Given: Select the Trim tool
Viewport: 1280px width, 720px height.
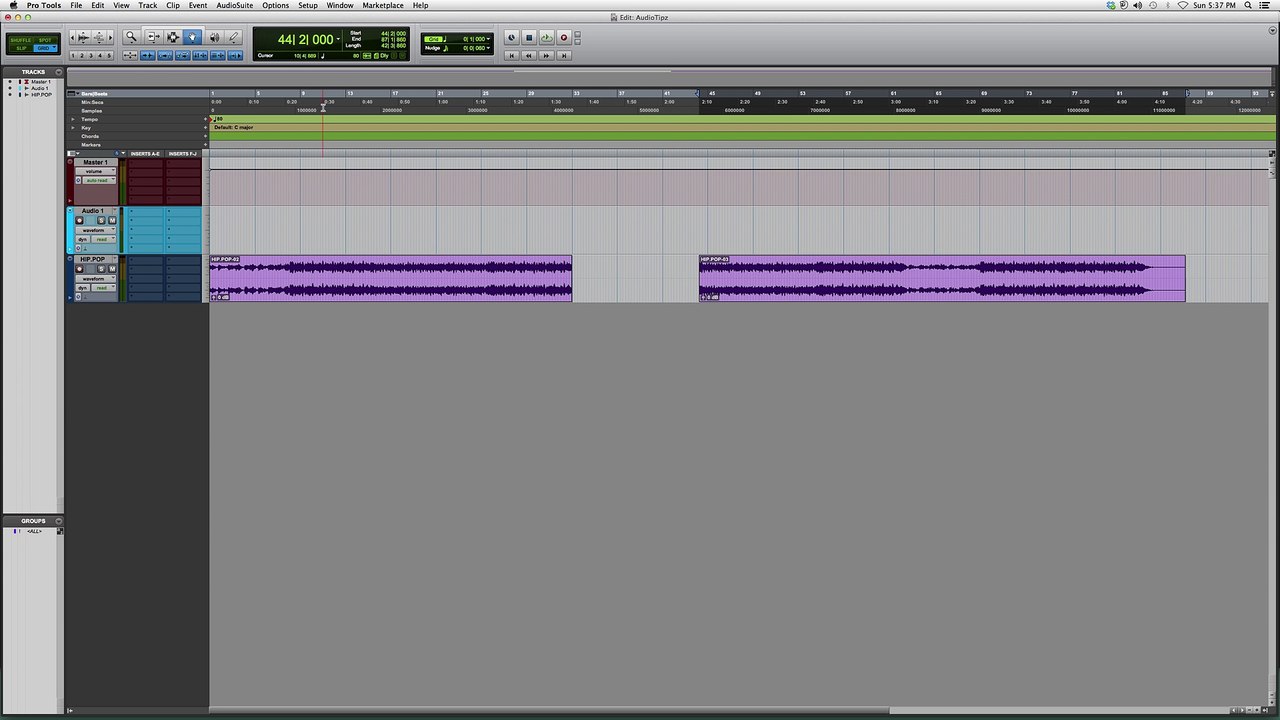Looking at the screenshot, I should click(x=153, y=36).
